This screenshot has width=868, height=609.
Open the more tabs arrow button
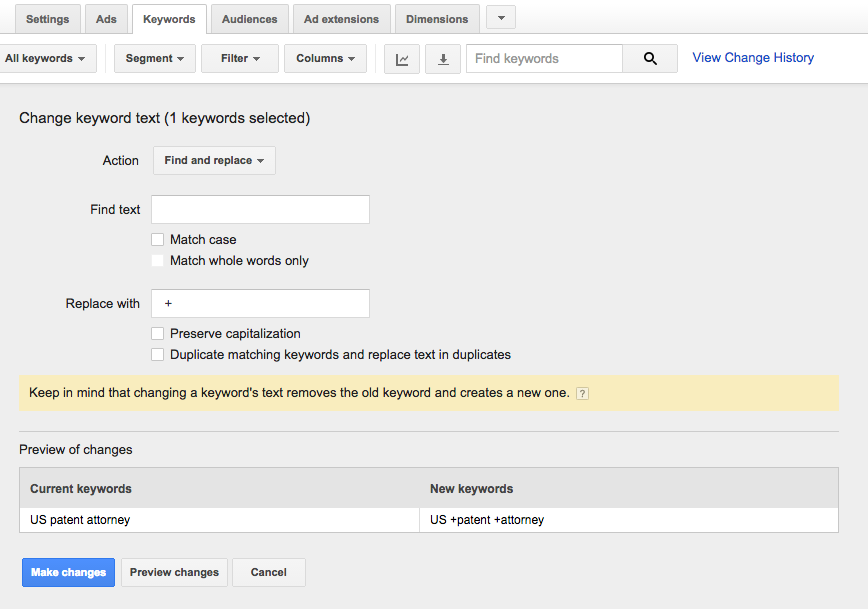click(501, 18)
